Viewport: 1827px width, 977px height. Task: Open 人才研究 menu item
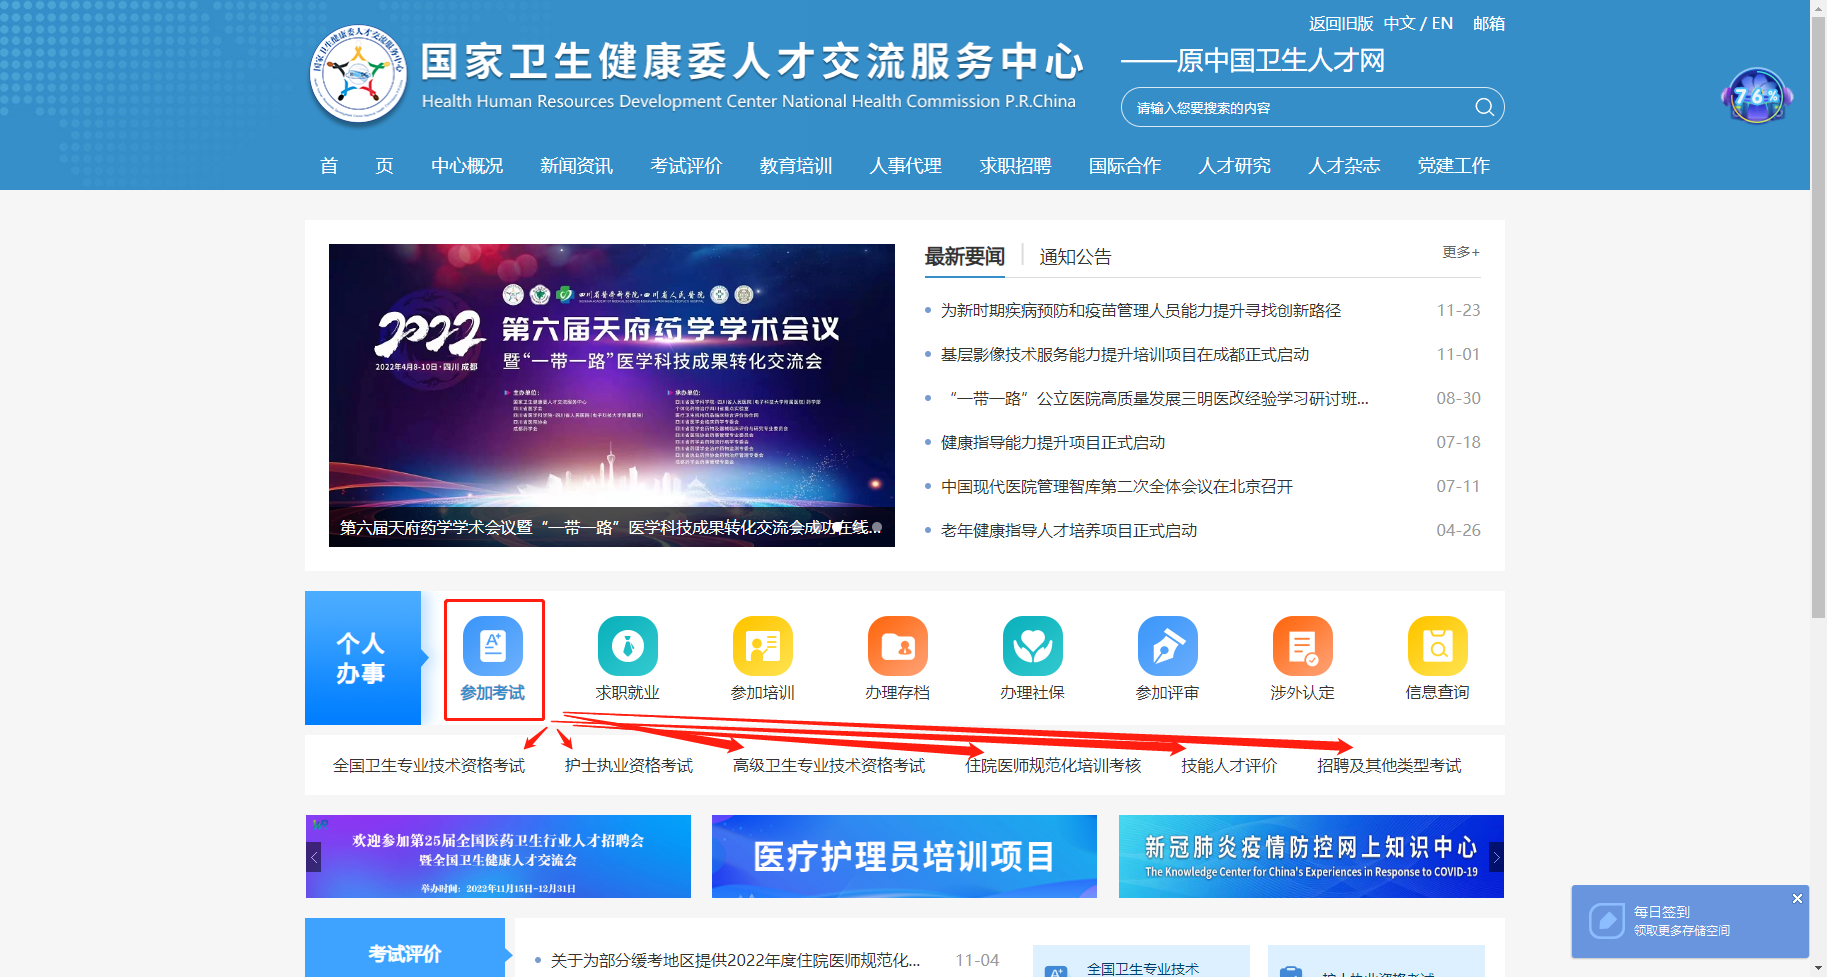tap(1235, 166)
